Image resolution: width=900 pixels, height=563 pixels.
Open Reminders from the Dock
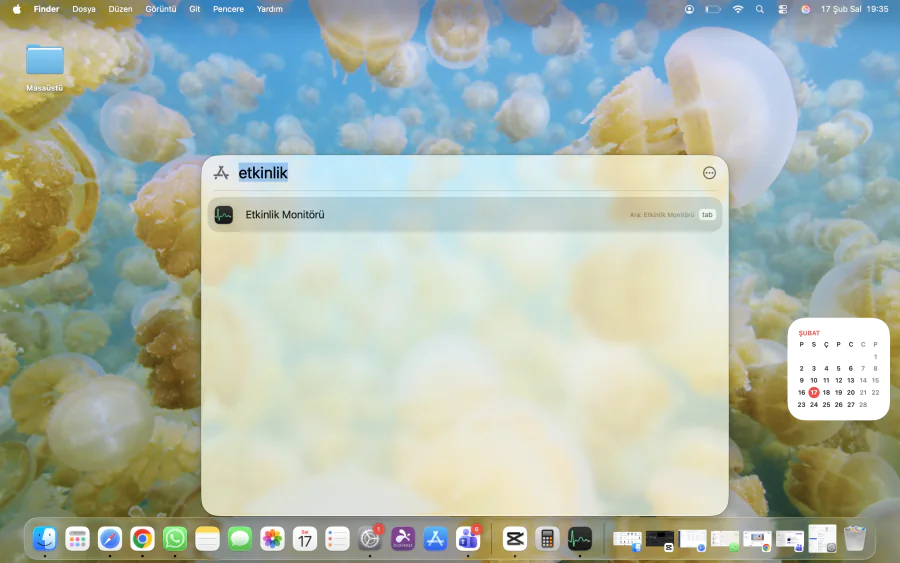click(337, 539)
